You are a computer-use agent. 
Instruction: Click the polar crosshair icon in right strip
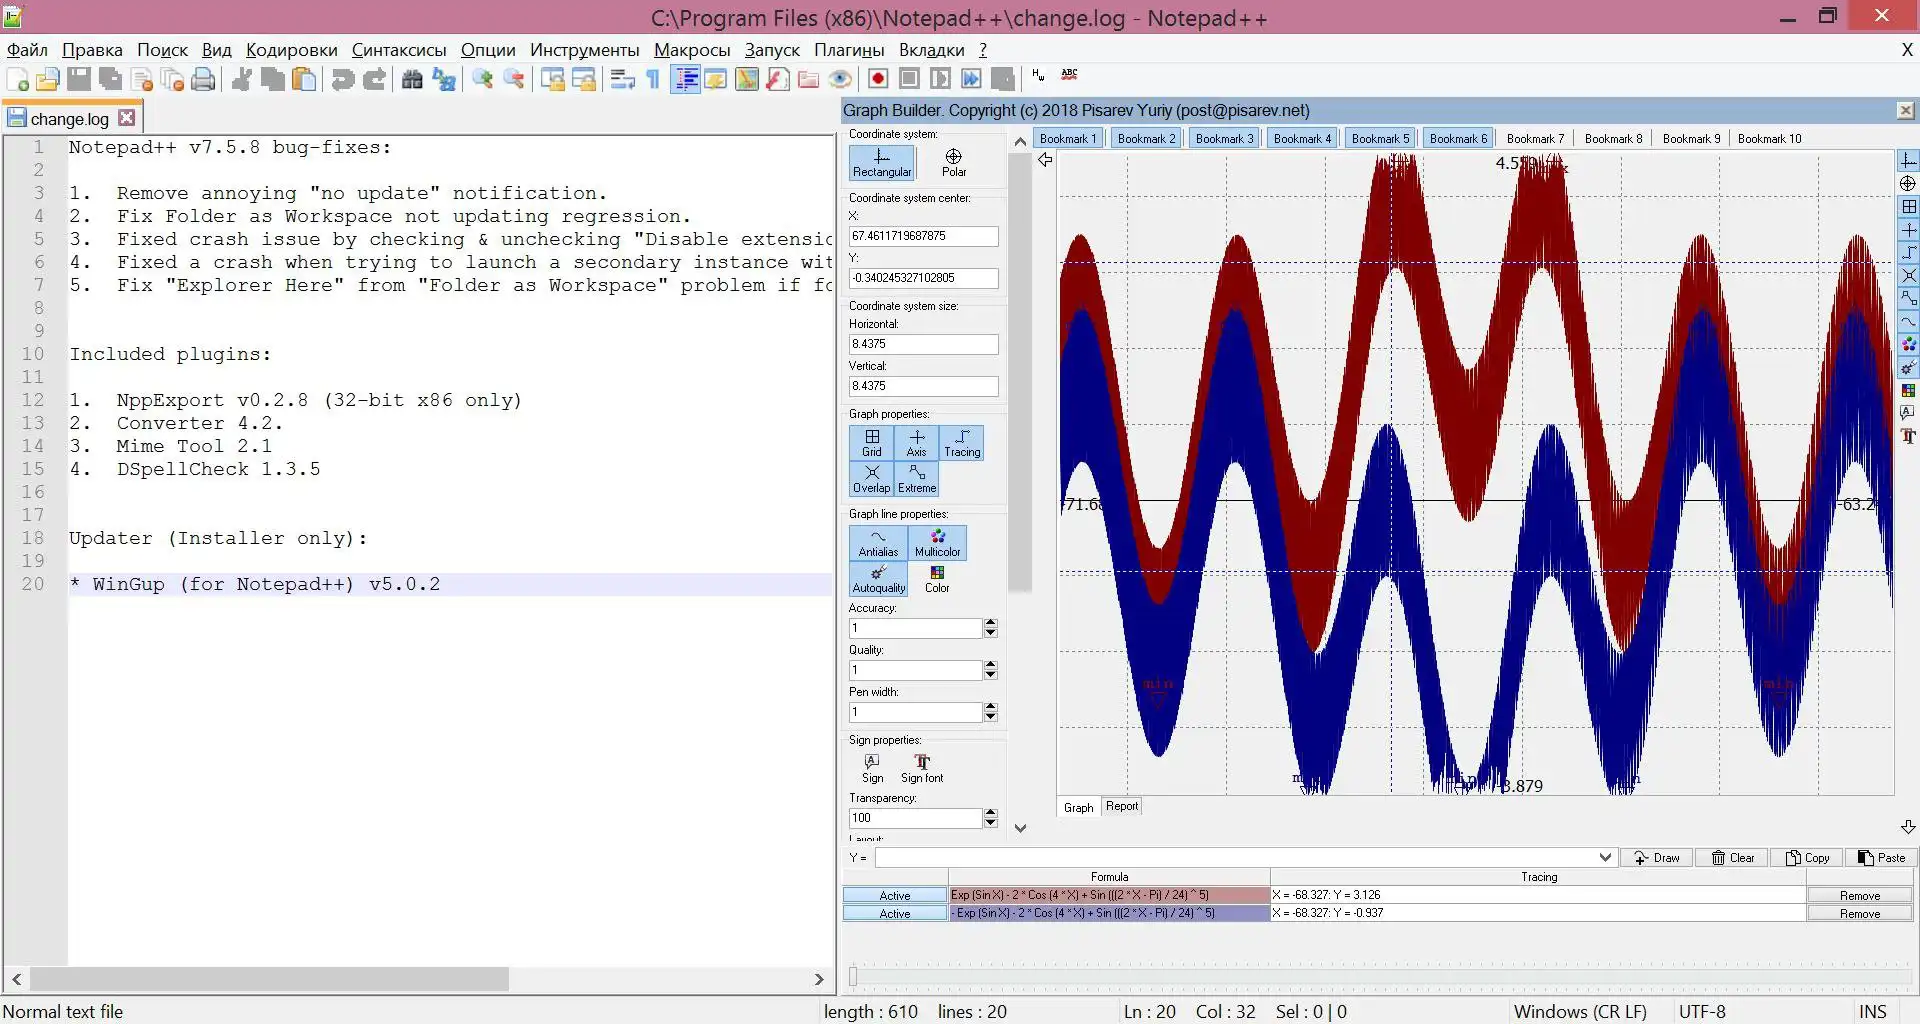pyautogui.click(x=1908, y=184)
